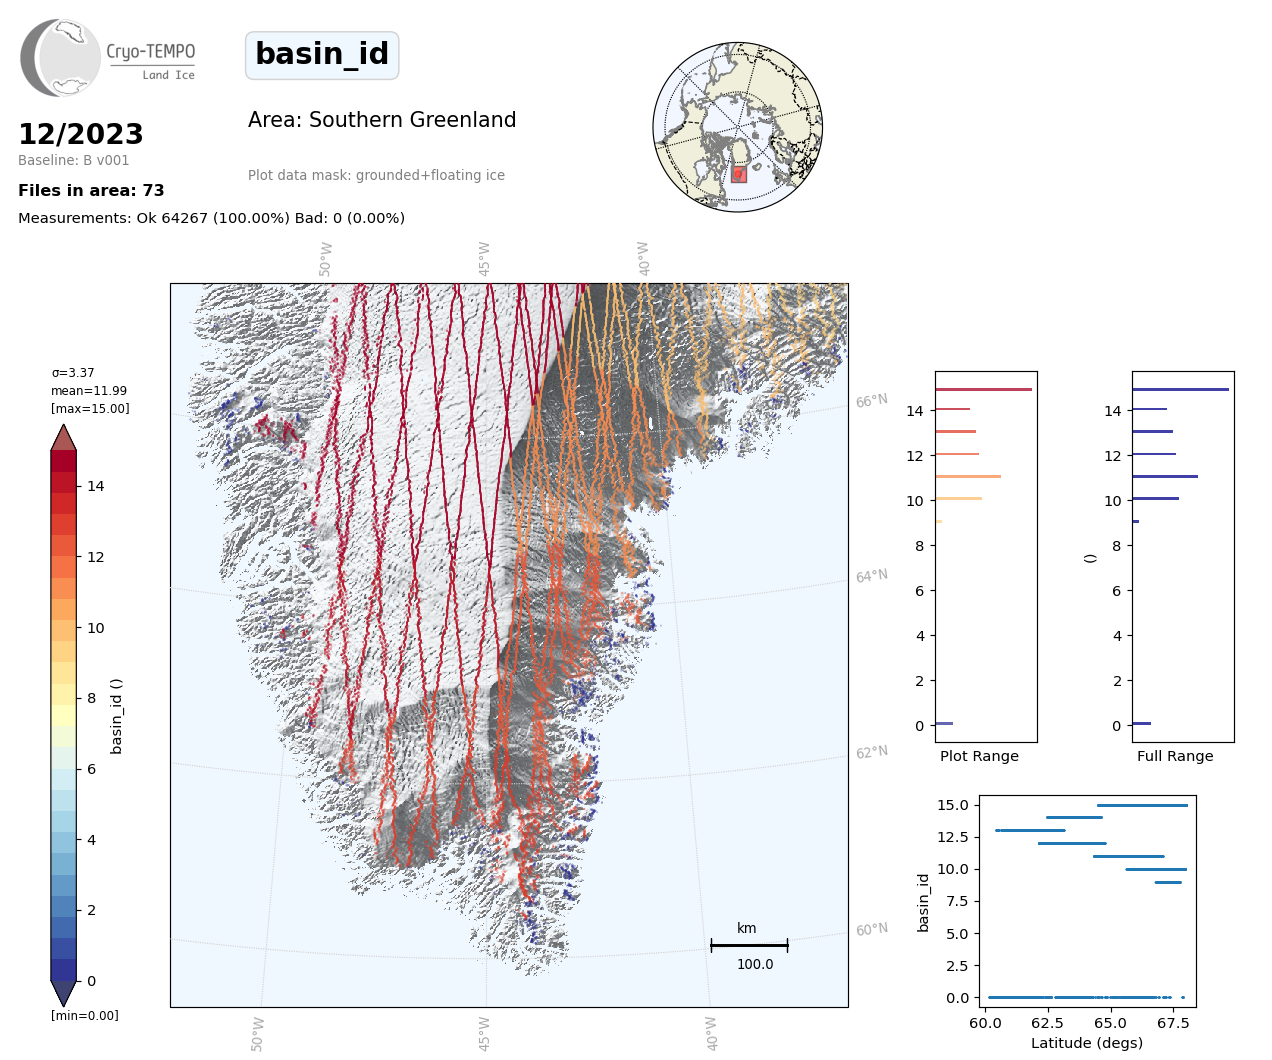Click the 66°N latitude label on map
The image size is (1272, 1060).
tap(871, 401)
